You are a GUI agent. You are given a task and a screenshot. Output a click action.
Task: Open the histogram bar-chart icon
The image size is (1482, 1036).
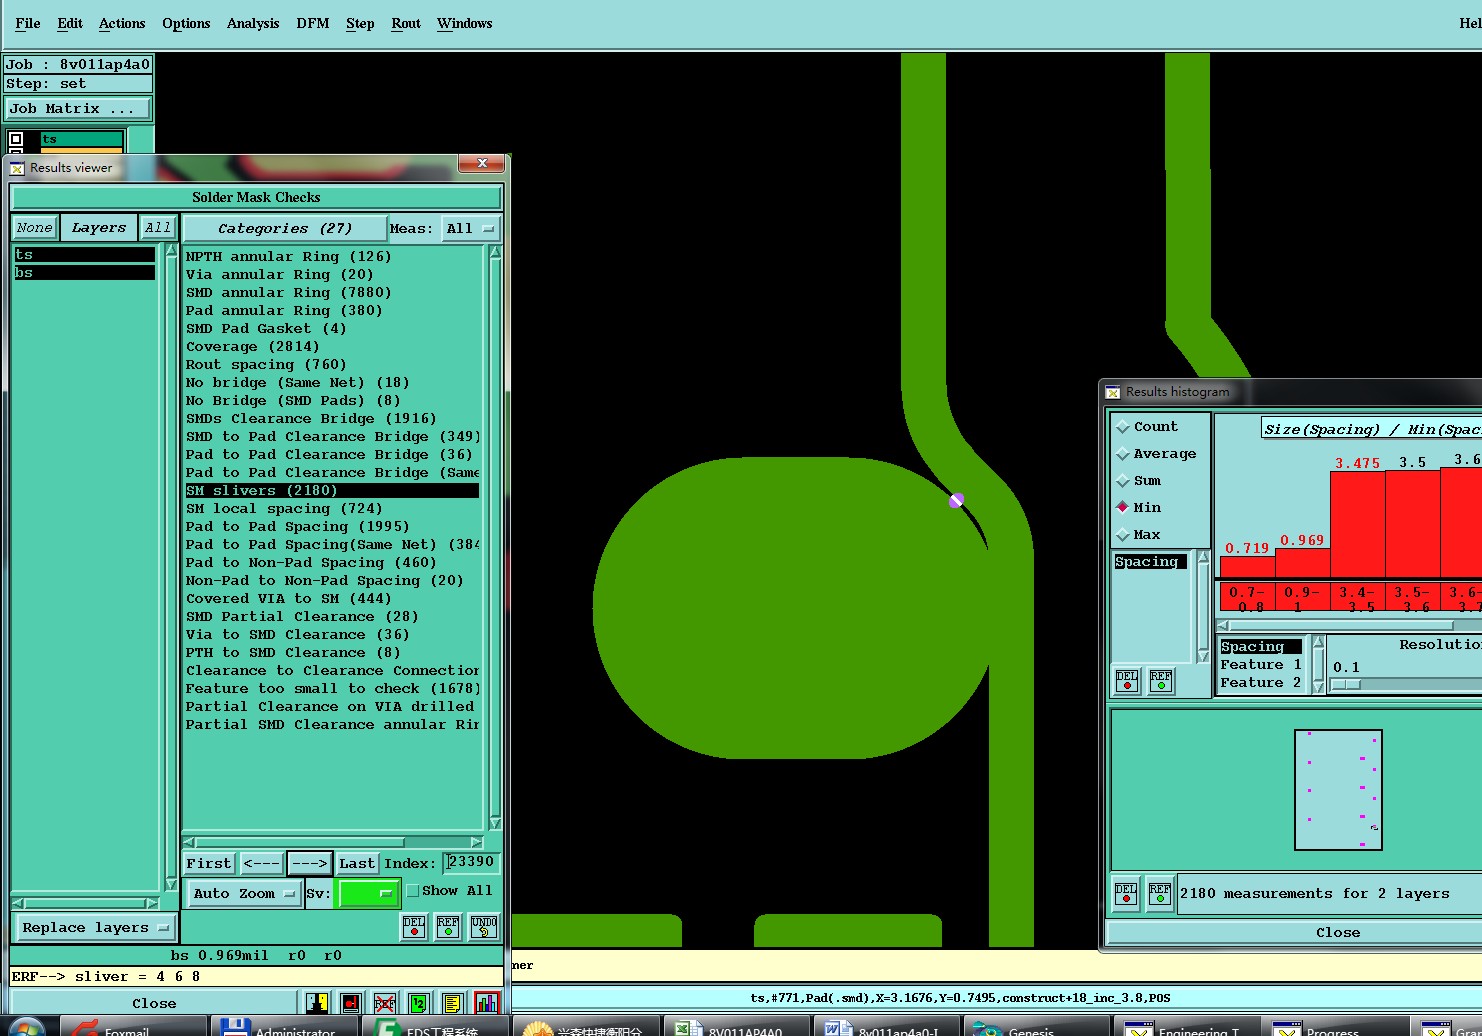coord(487,1002)
